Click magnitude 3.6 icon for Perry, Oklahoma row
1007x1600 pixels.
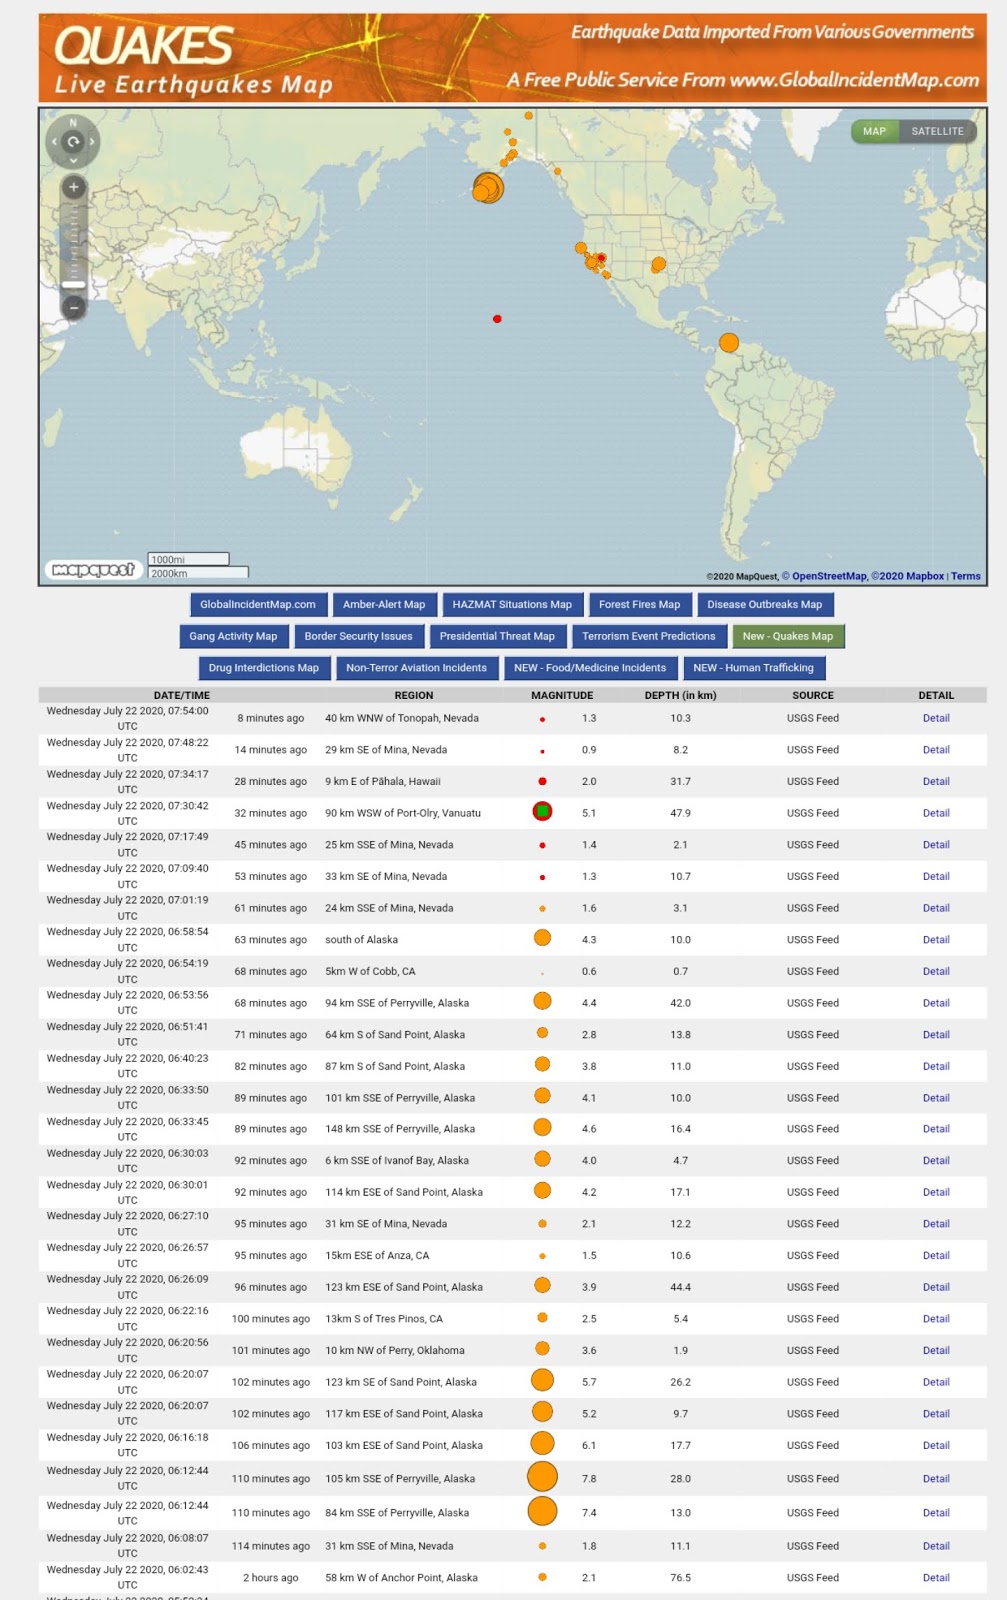coord(542,1348)
